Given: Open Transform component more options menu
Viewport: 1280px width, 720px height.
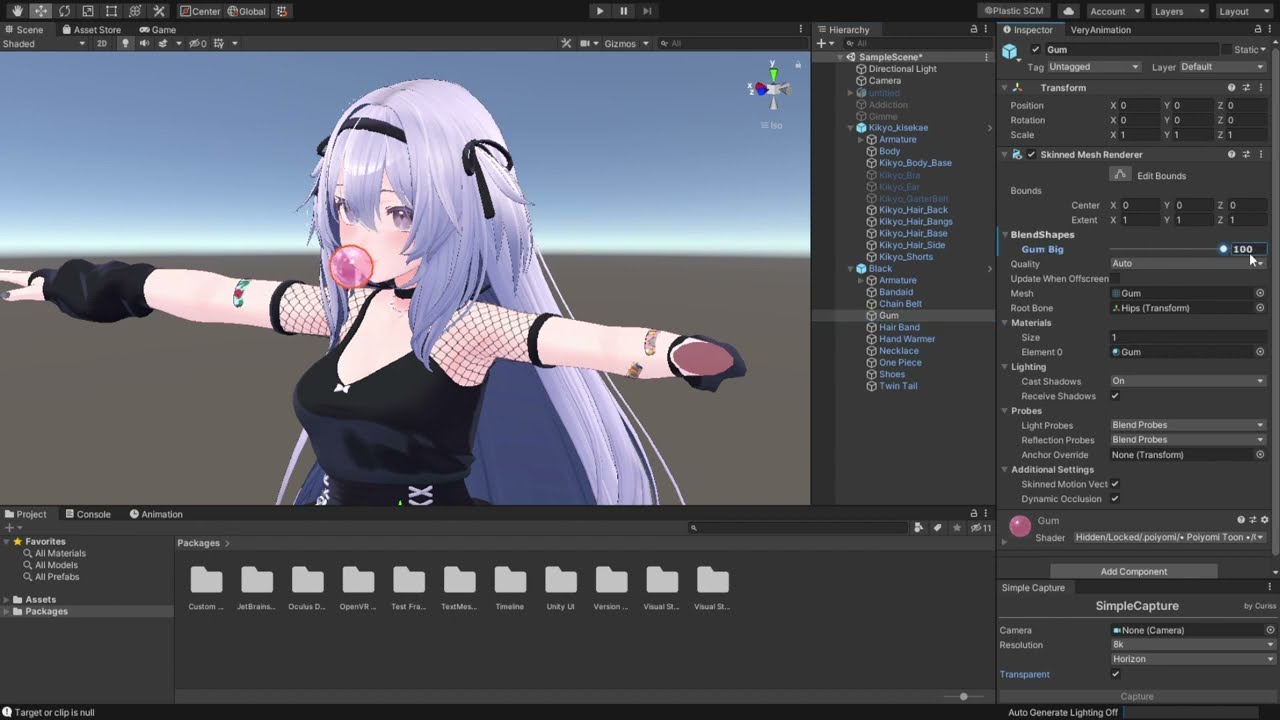Looking at the screenshot, I should pos(1261,88).
